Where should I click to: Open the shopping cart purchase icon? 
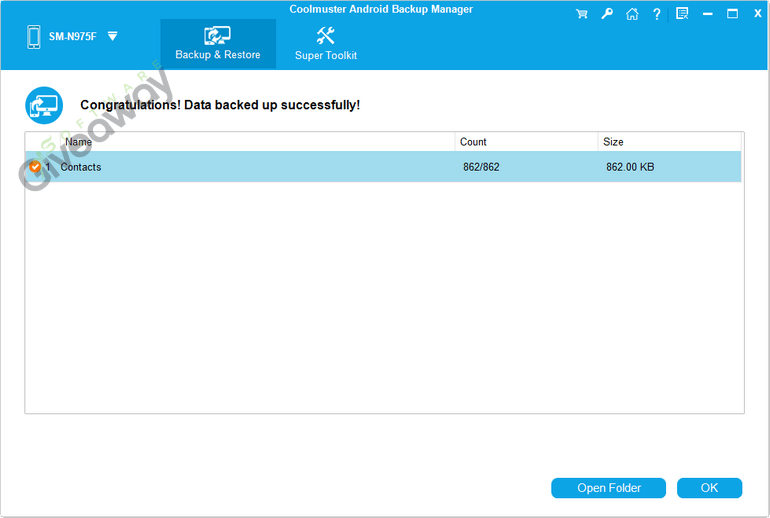[x=581, y=14]
